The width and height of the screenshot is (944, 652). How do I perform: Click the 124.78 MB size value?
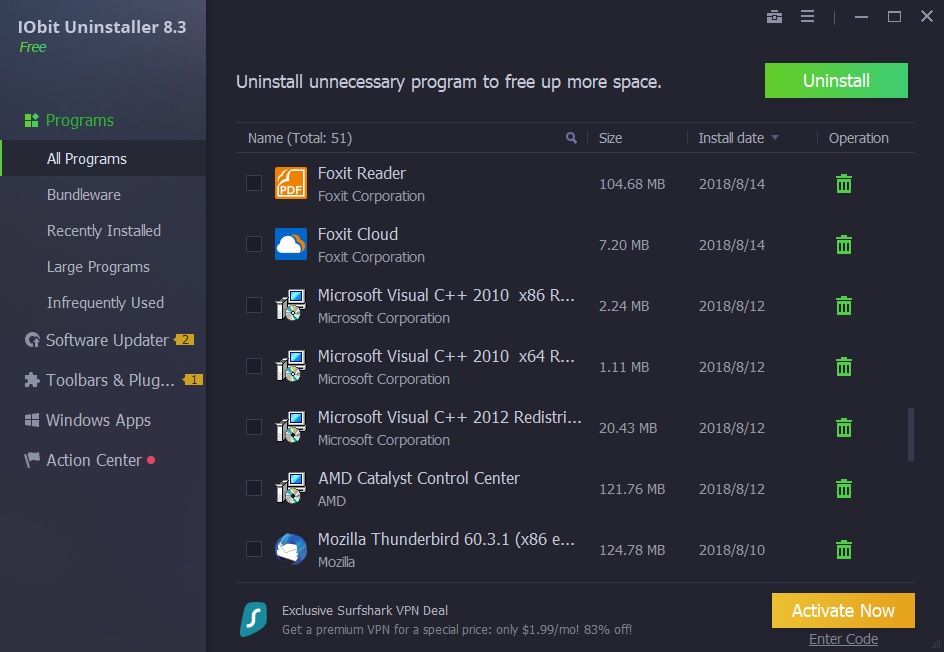click(x=632, y=550)
